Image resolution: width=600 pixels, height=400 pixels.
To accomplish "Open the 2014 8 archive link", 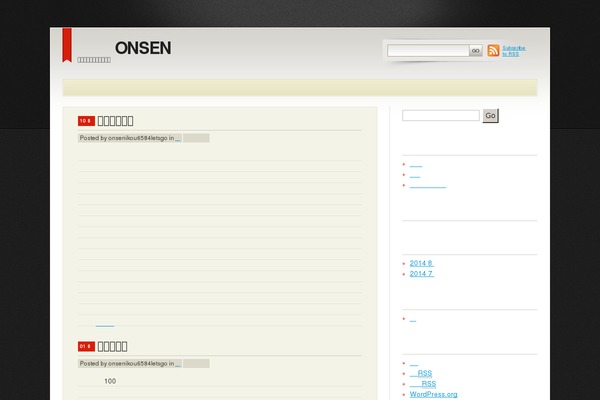I will (x=422, y=263).
